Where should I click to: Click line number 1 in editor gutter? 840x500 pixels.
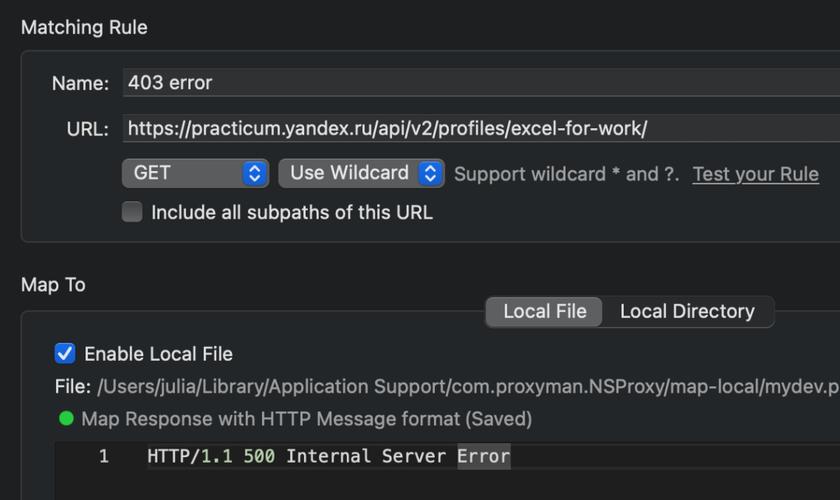[x=103, y=457]
